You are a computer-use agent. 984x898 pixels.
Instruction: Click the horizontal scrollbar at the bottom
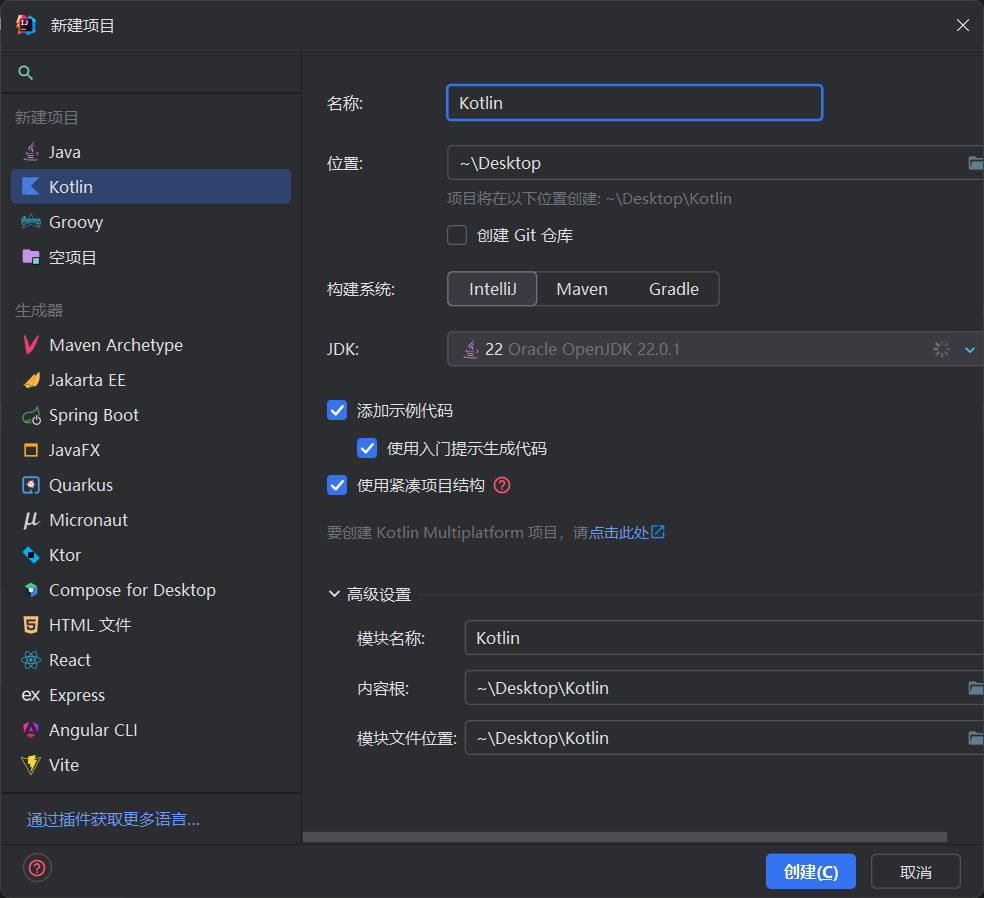tap(624, 837)
